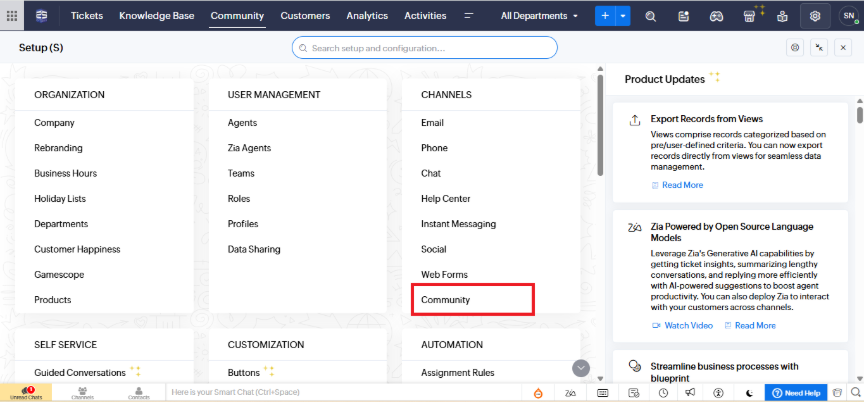Image resolution: width=864 pixels, height=402 pixels.
Task: Select Community under Channels
Action: 446,300
